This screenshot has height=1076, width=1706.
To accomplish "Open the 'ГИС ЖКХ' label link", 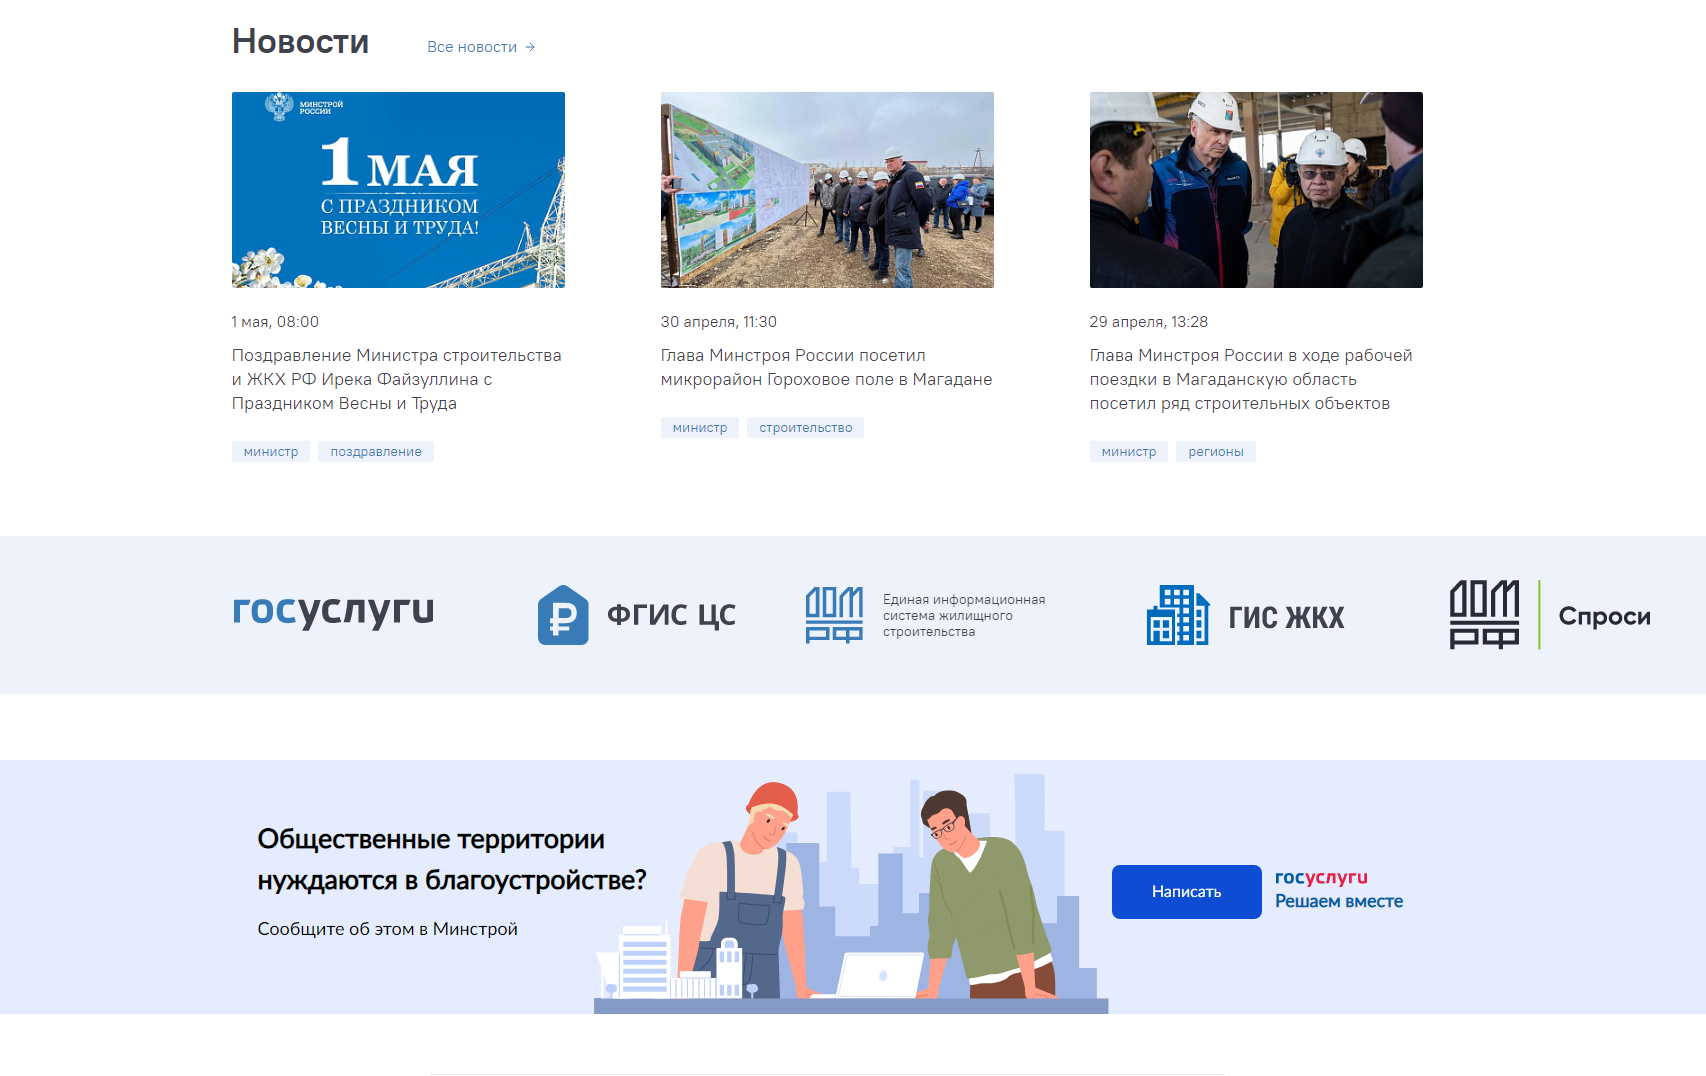I will click(1286, 618).
